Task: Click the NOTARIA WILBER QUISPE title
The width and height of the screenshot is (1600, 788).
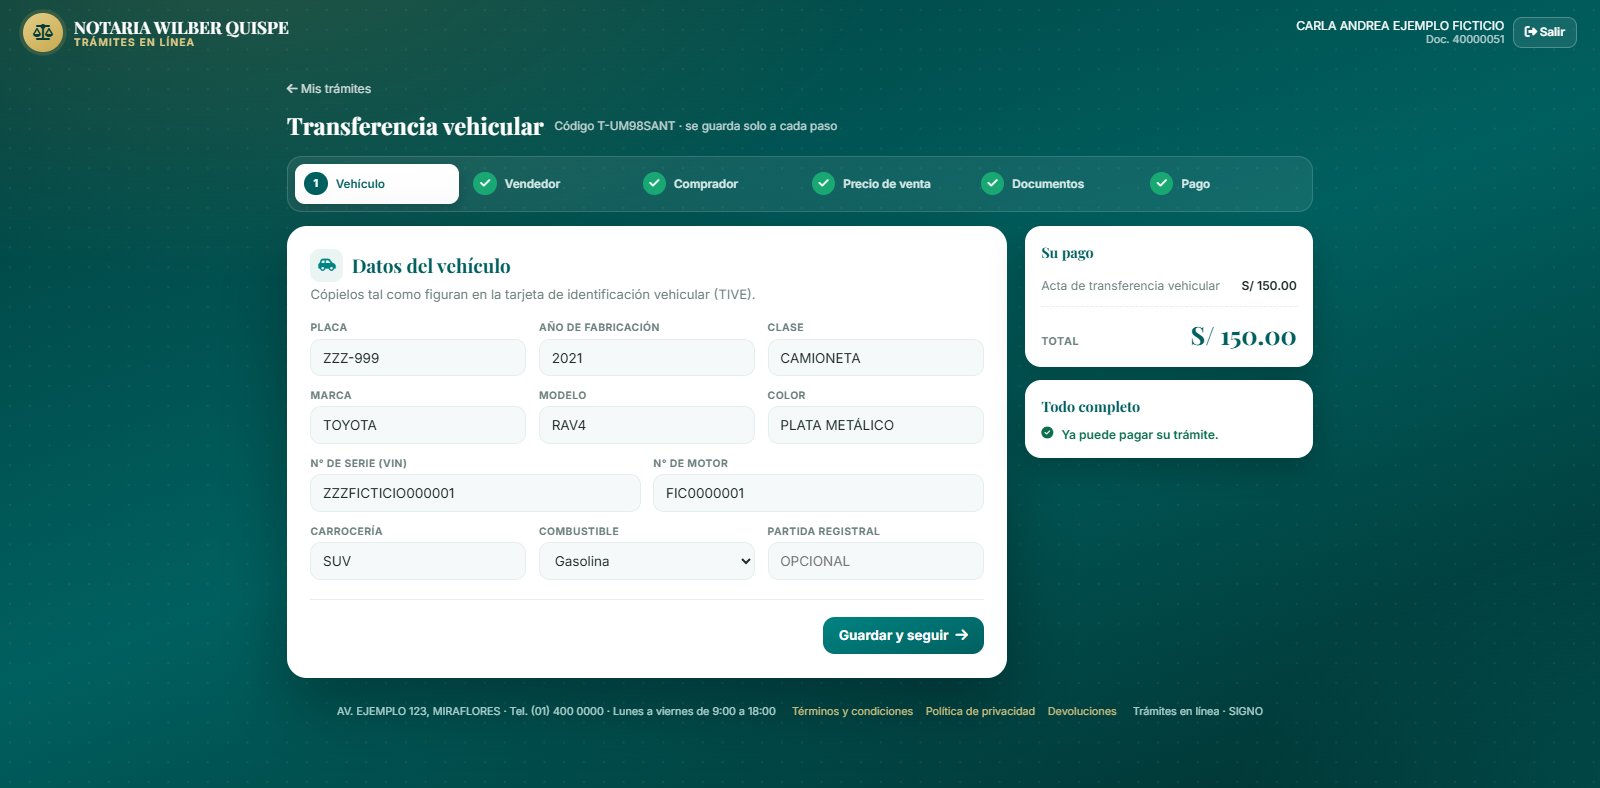Action: 181,28
